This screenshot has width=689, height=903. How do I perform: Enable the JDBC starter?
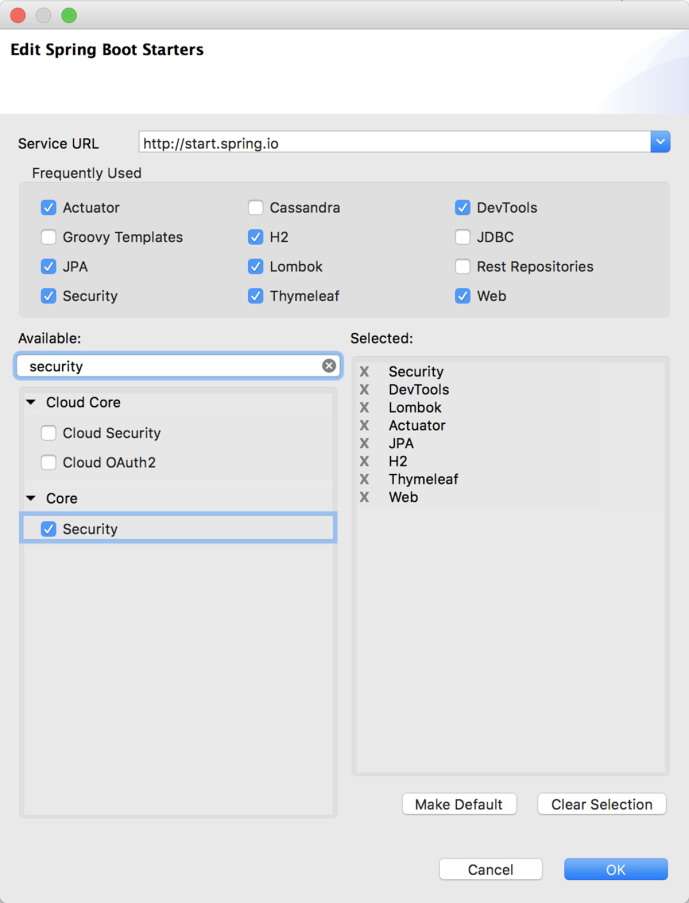(462, 237)
